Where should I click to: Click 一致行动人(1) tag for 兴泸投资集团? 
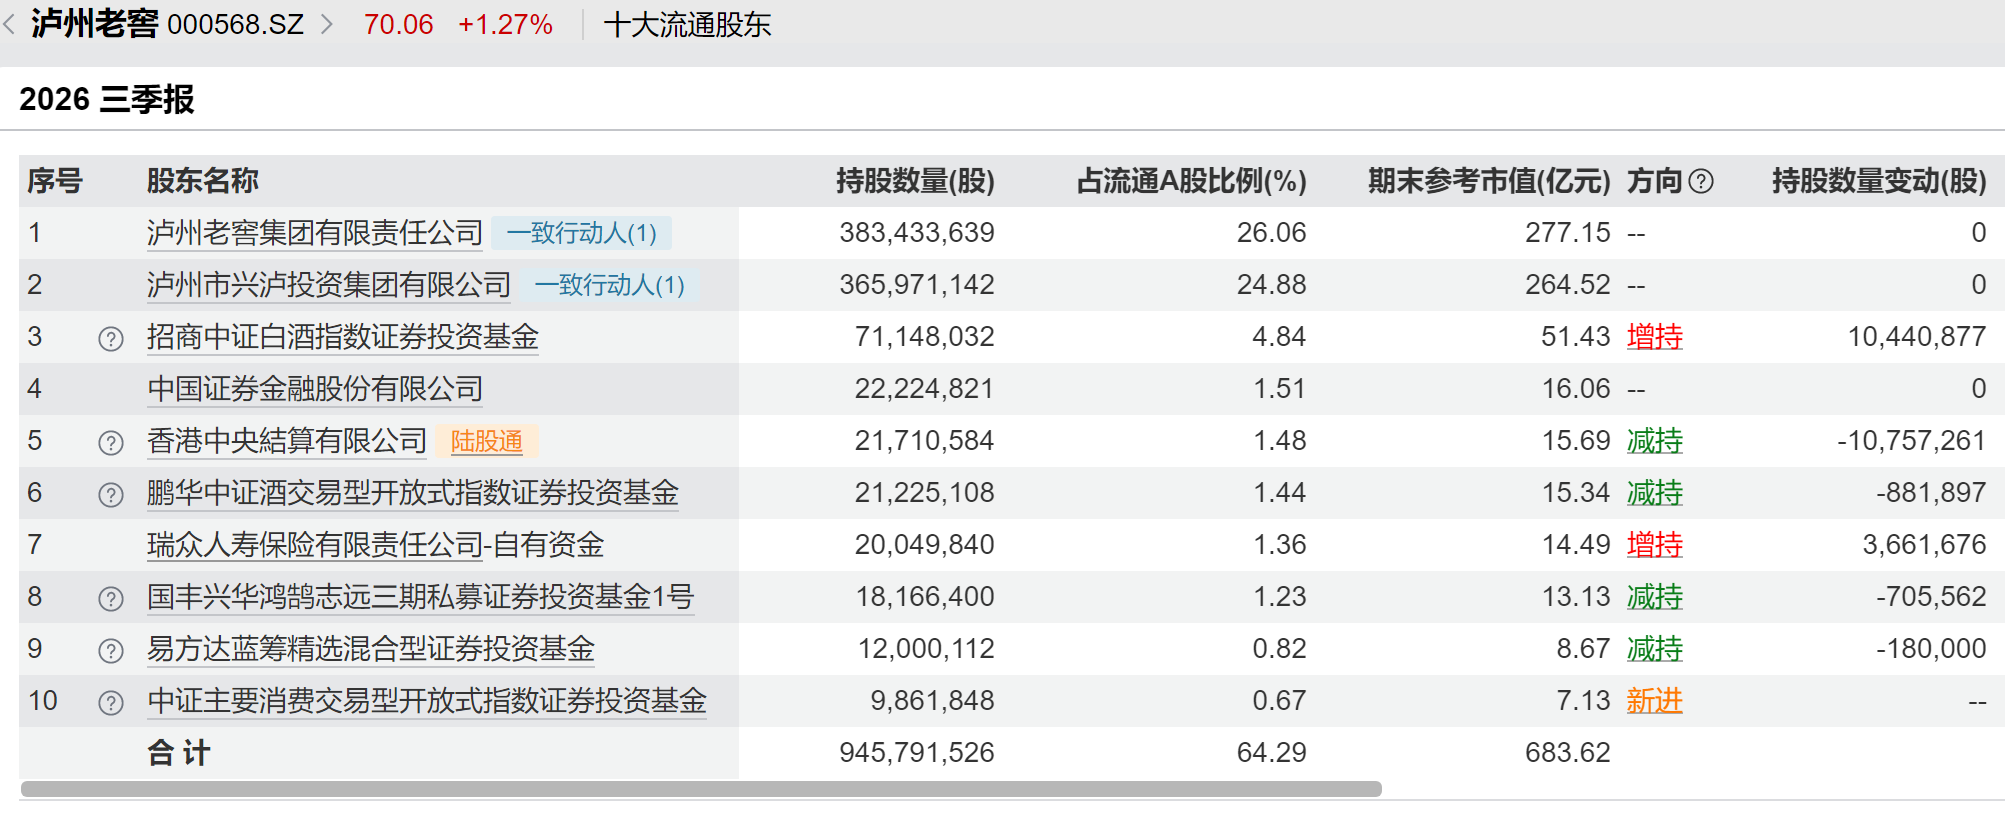(610, 285)
